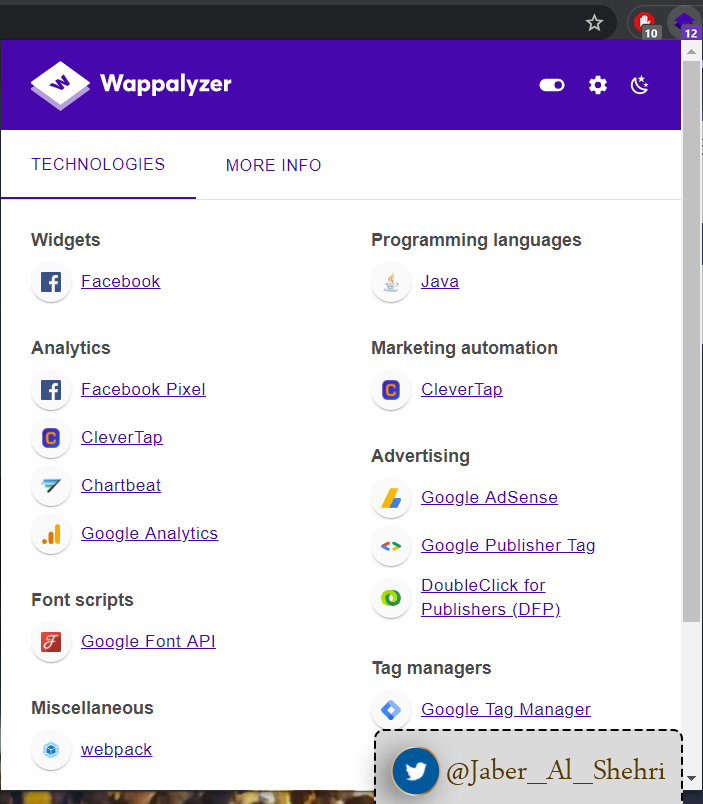Click the webpack cube icon
Viewport: 703px width, 804px height.
click(51, 750)
